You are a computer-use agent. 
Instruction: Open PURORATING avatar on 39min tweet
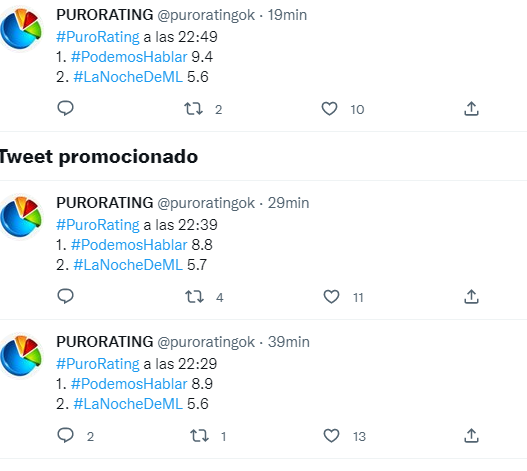click(21, 355)
